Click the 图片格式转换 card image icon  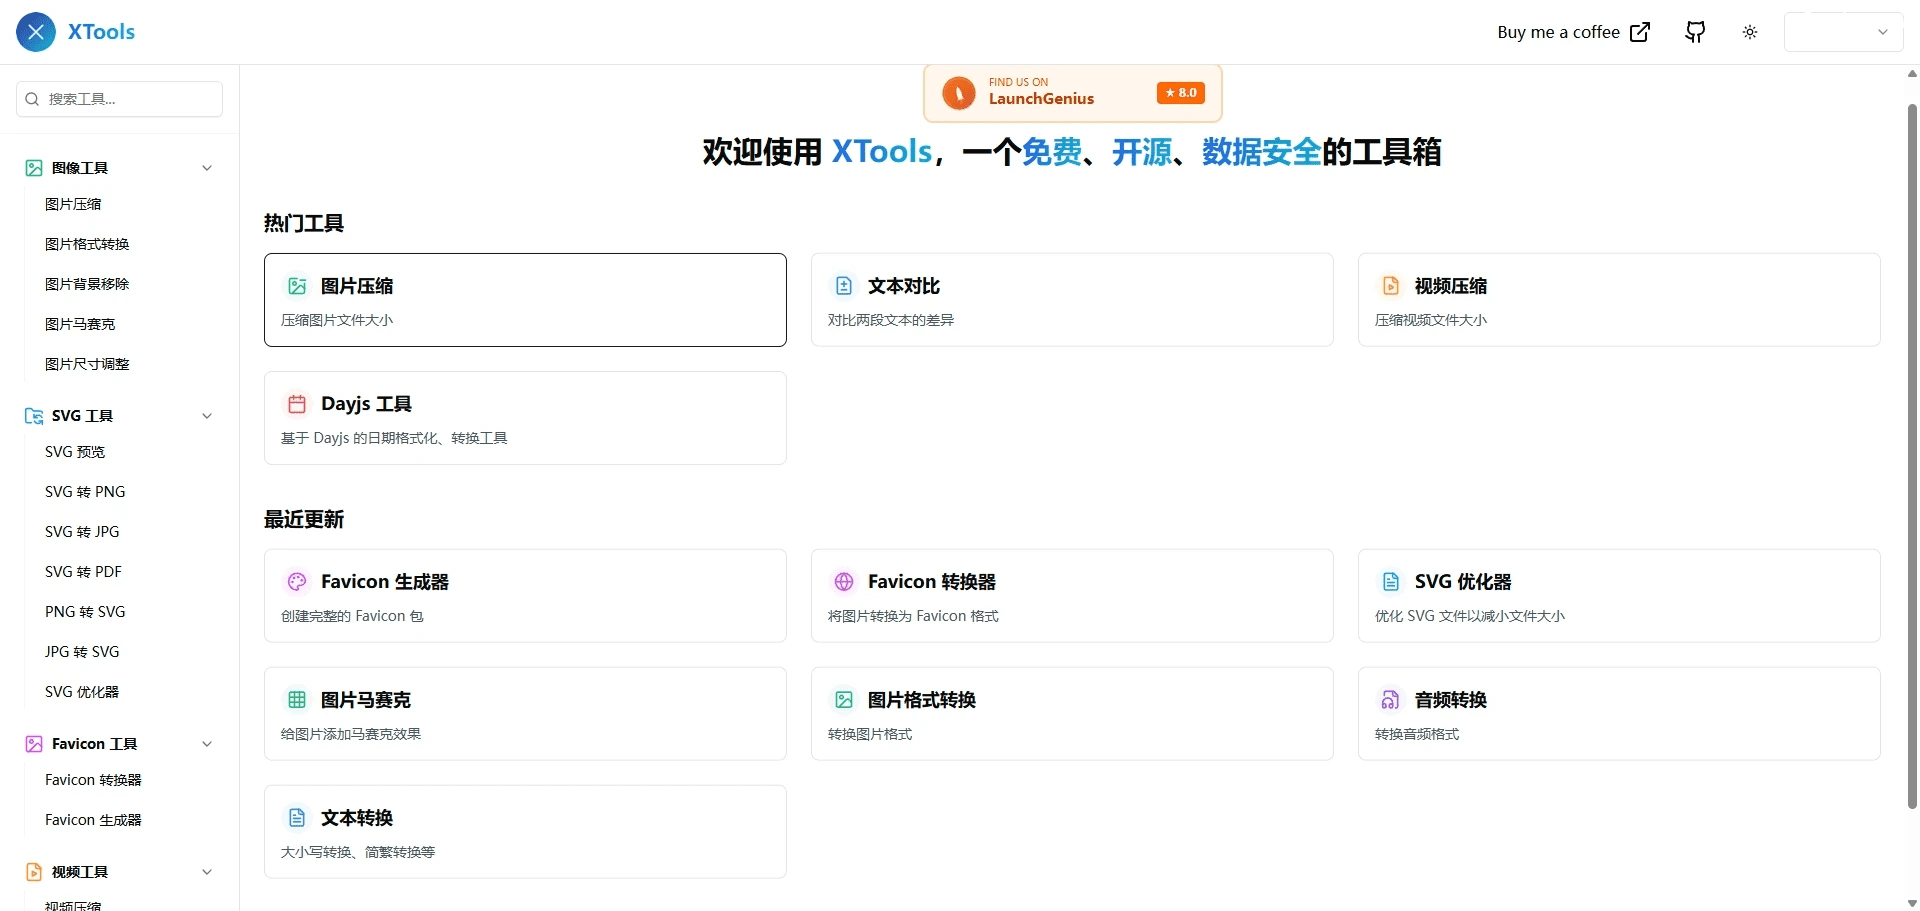point(844,700)
